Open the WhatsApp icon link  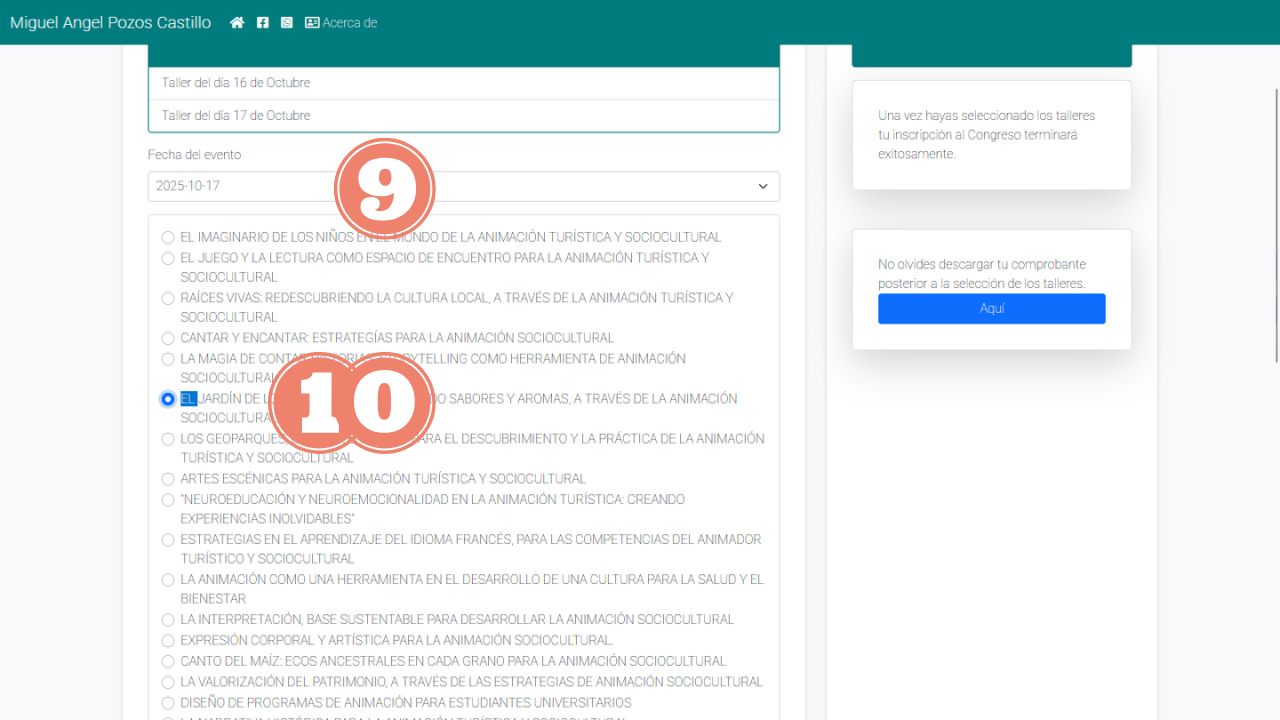[x=287, y=22]
